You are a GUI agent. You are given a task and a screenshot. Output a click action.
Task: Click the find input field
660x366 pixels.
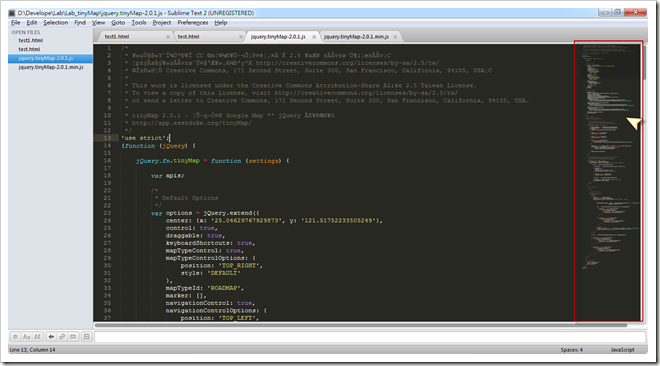(370, 337)
